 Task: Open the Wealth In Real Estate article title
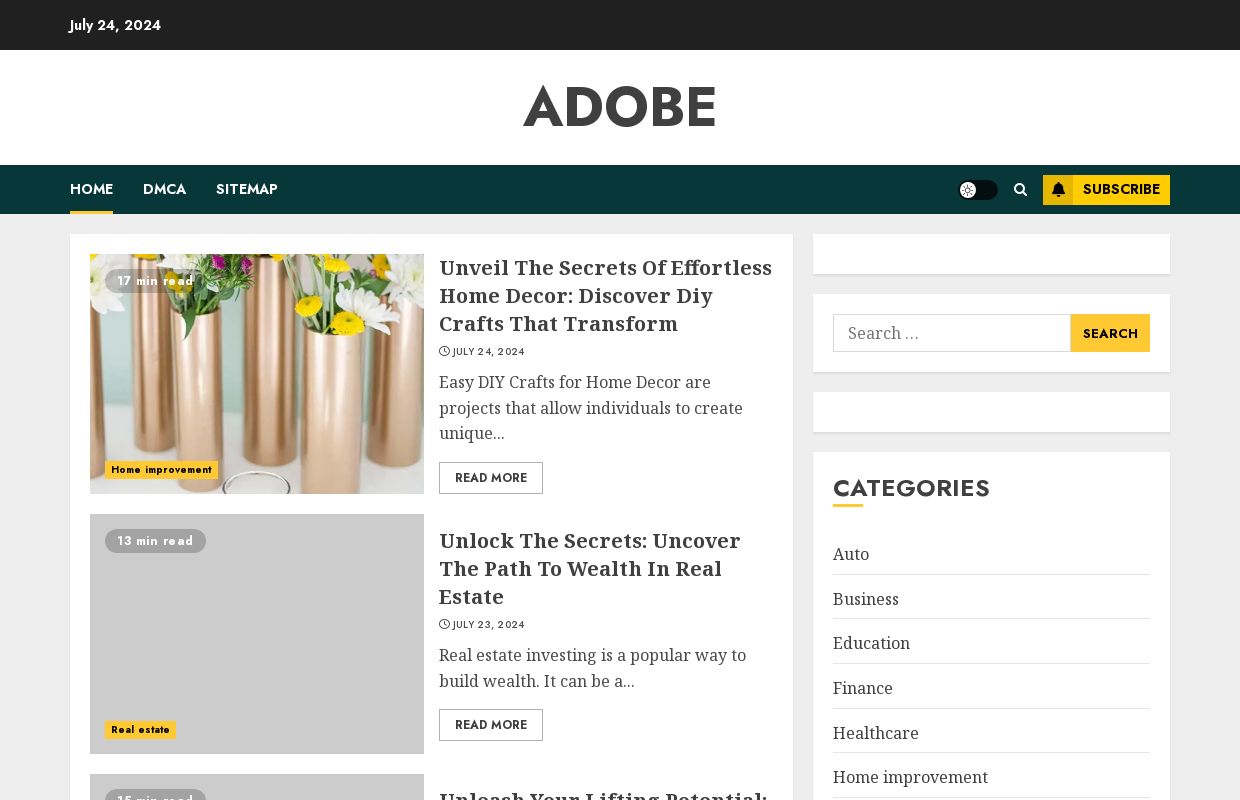[590, 569]
